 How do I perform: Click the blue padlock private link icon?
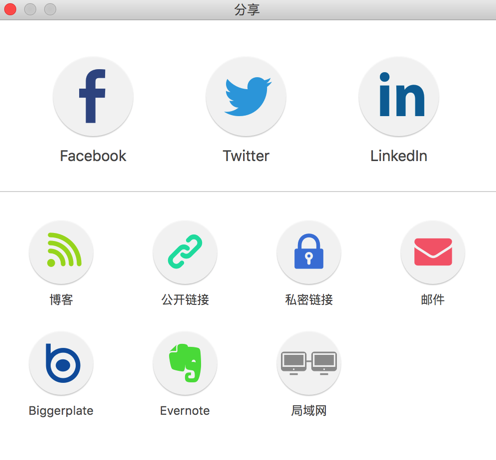tap(309, 252)
